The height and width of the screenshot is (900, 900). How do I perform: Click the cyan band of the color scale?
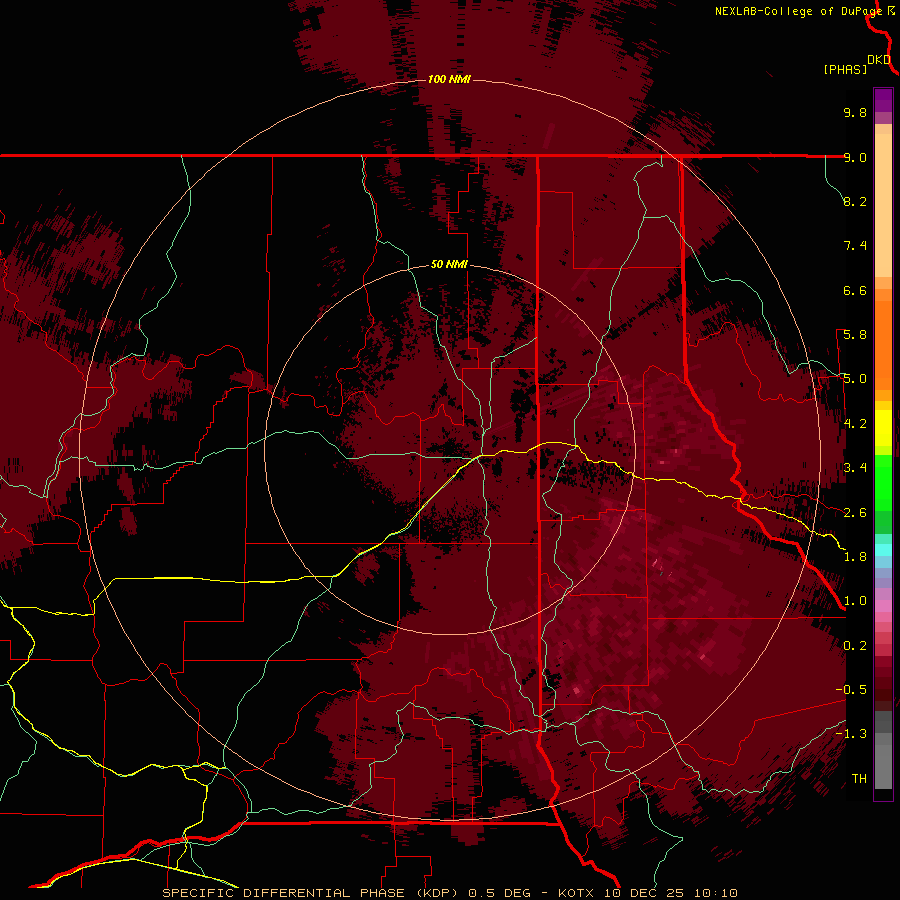coord(883,550)
